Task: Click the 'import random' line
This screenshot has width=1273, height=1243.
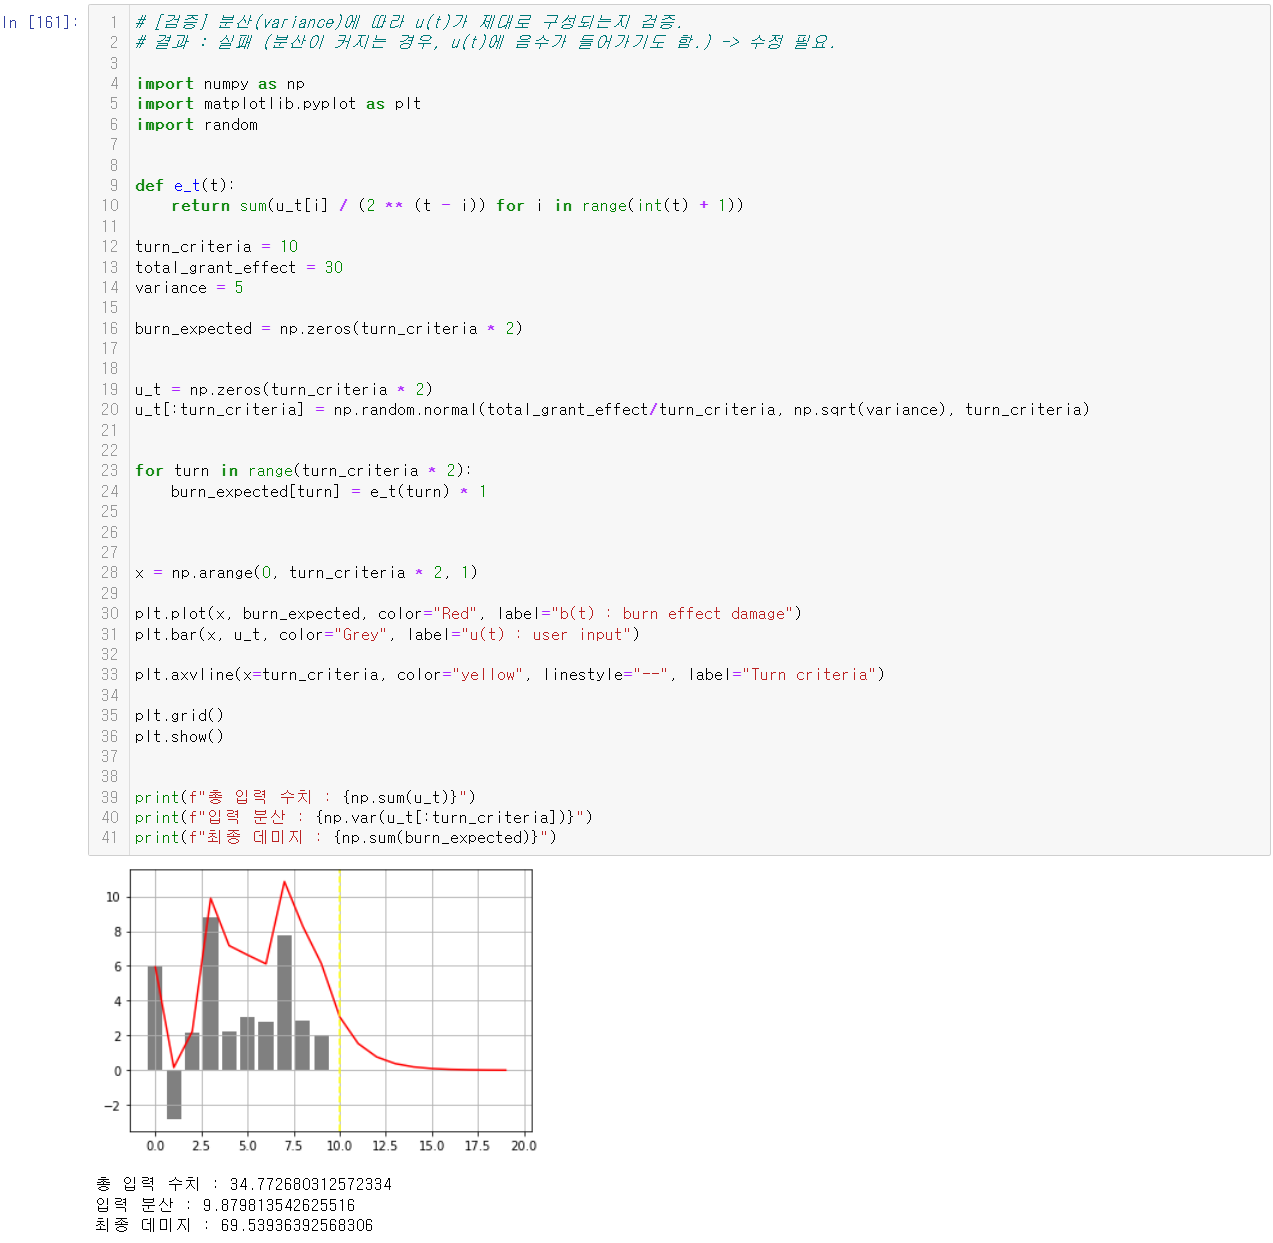Action: pyautogui.click(x=197, y=125)
